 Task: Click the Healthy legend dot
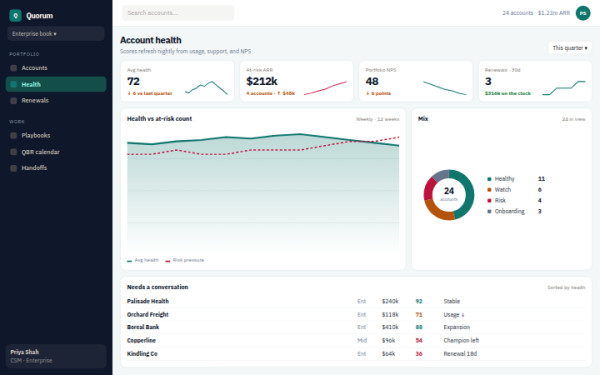pyautogui.click(x=489, y=179)
